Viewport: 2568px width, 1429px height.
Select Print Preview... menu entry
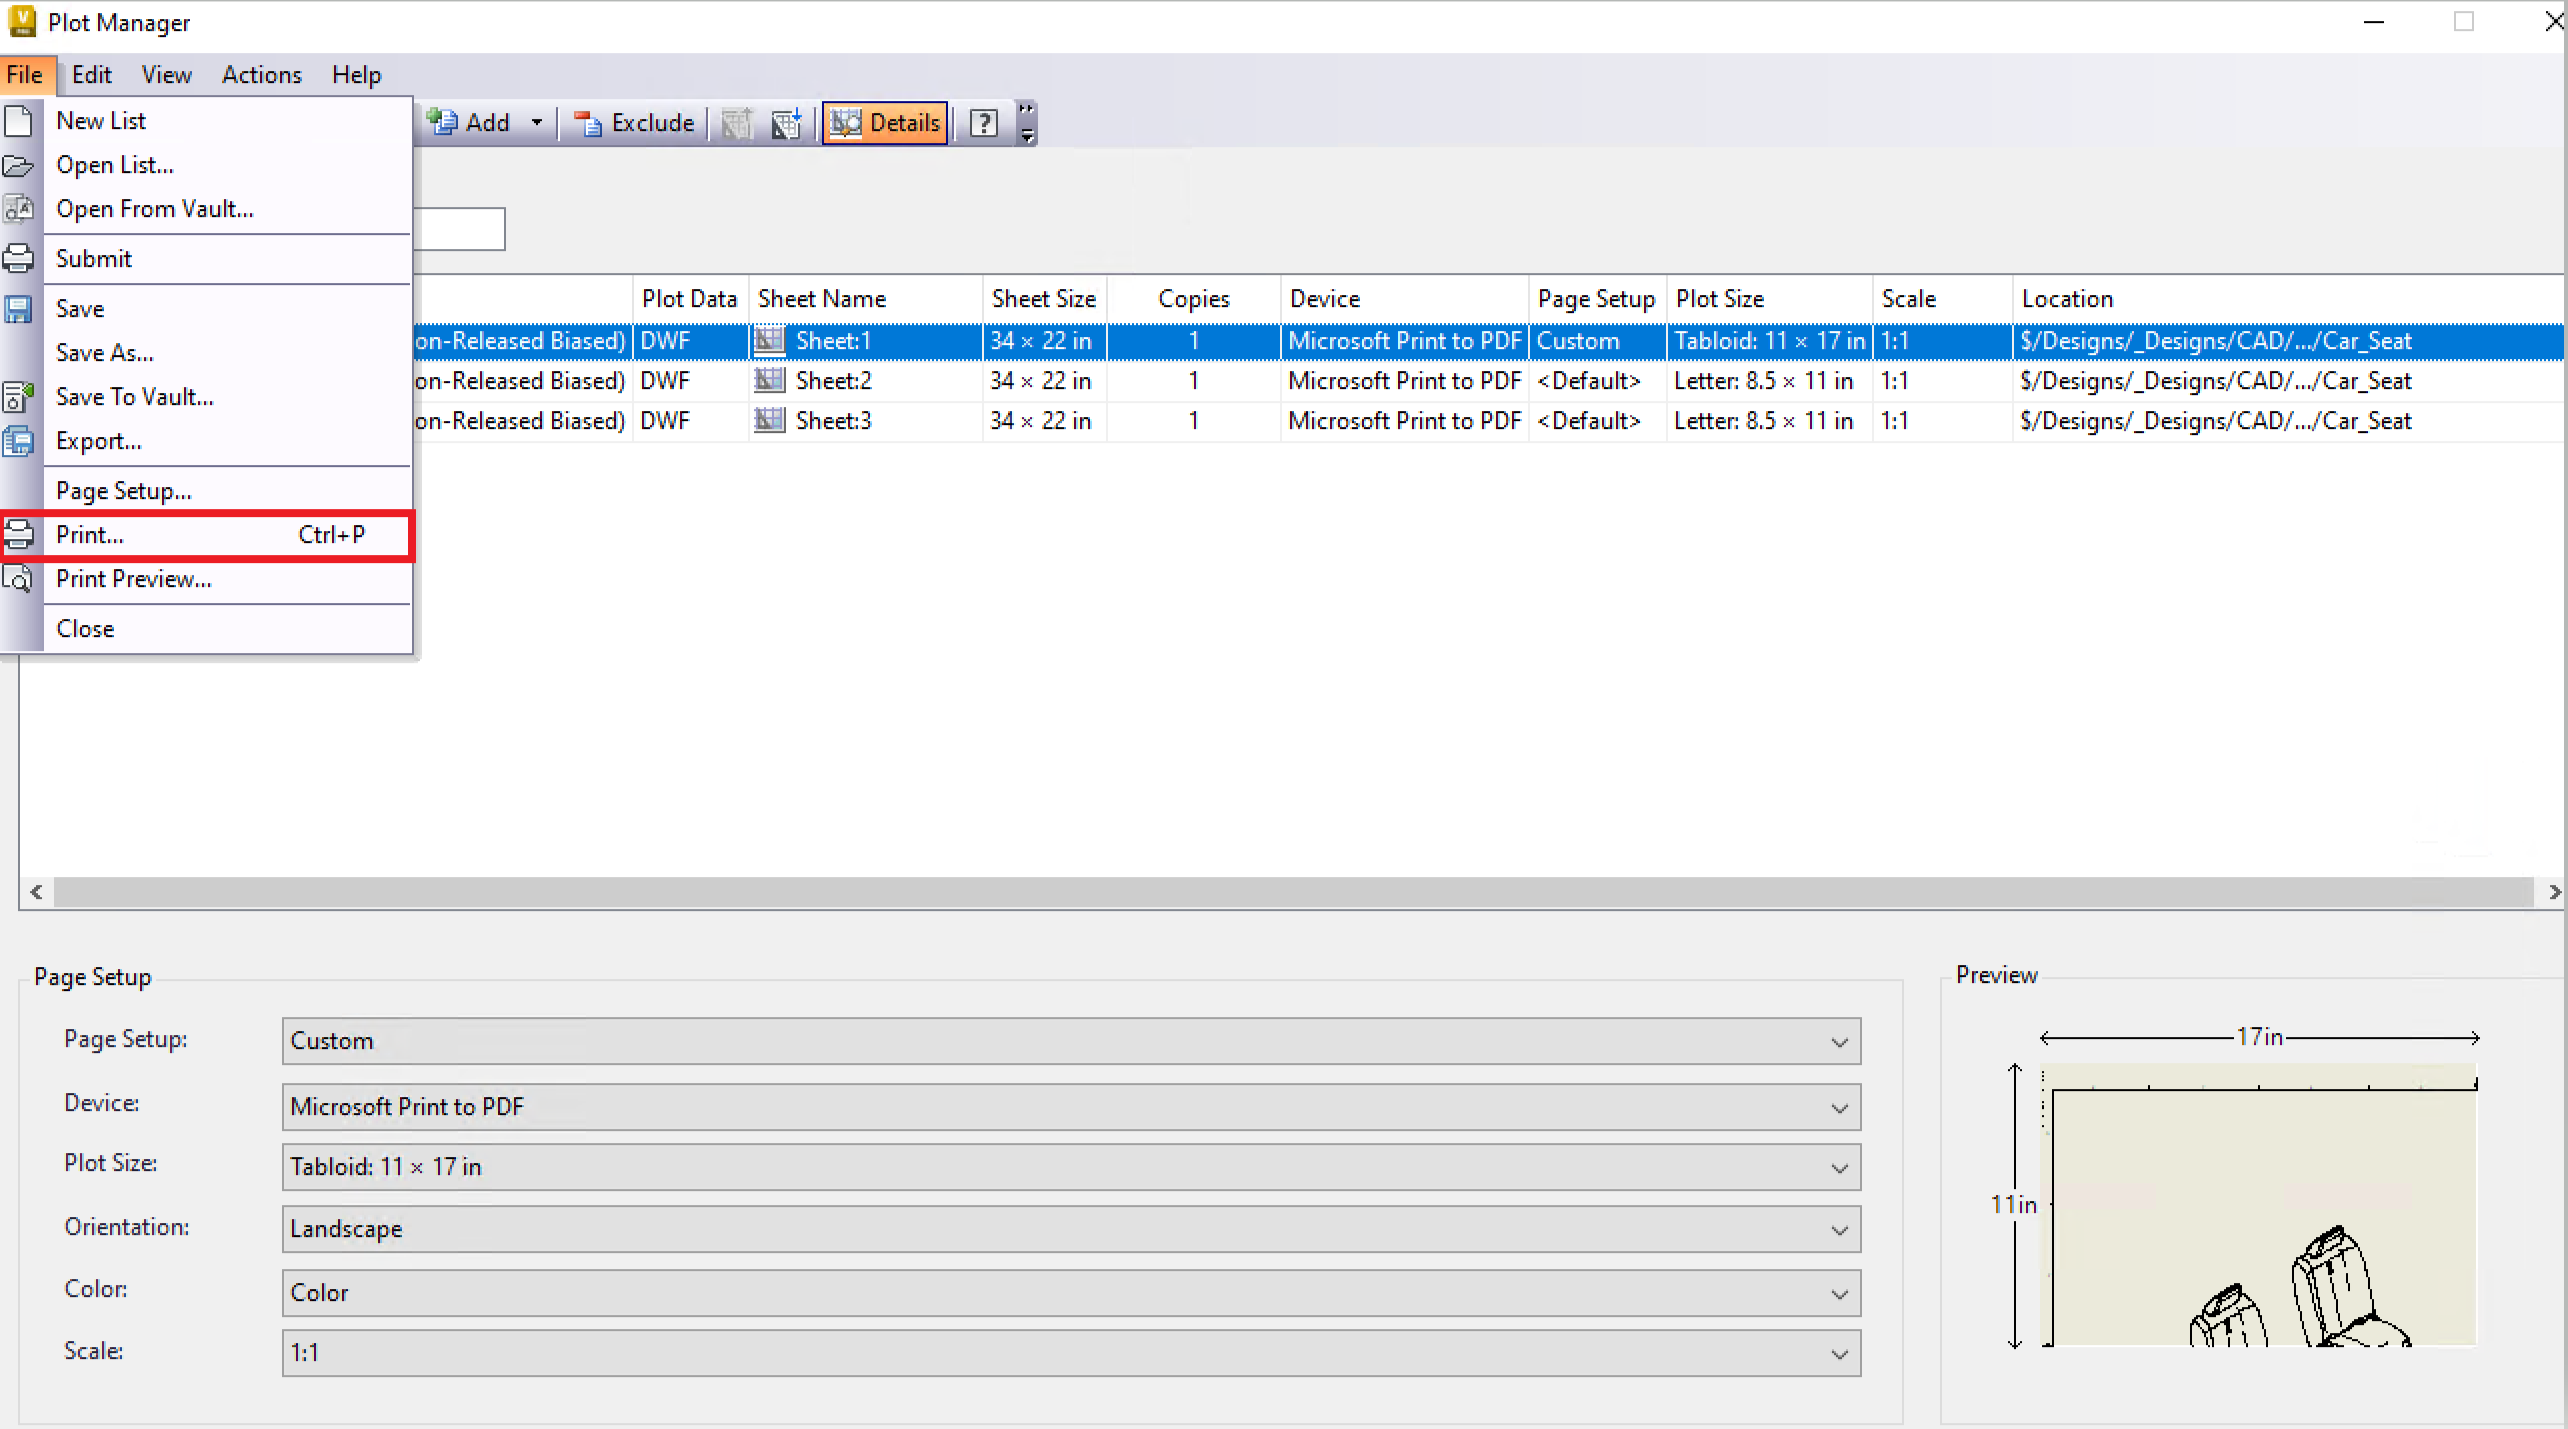(x=133, y=579)
